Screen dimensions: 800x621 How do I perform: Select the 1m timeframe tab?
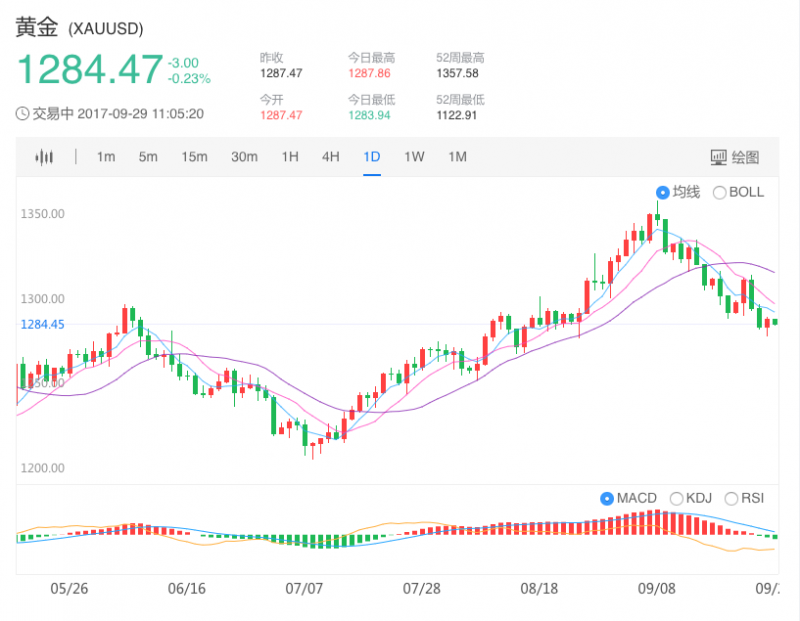[106, 157]
